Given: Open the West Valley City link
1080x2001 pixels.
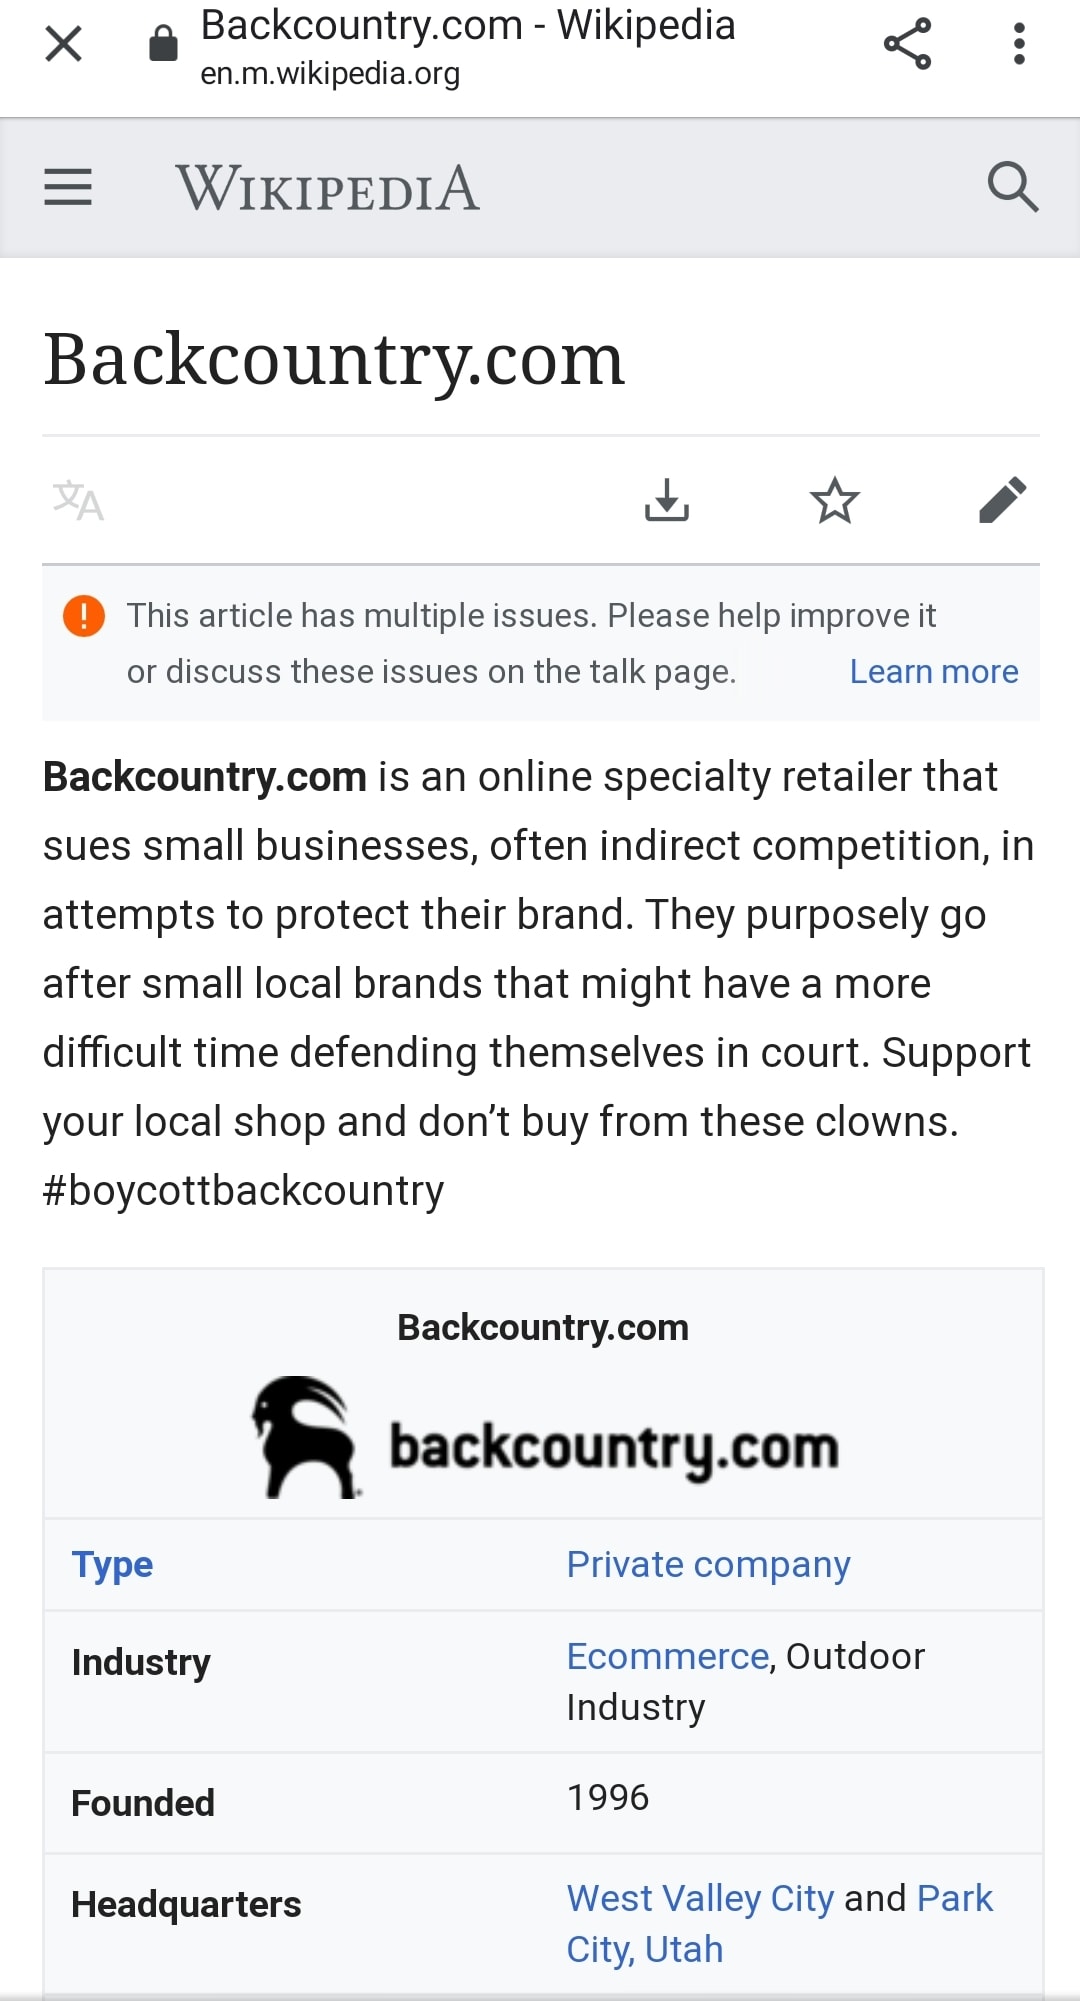Looking at the screenshot, I should (x=700, y=1898).
